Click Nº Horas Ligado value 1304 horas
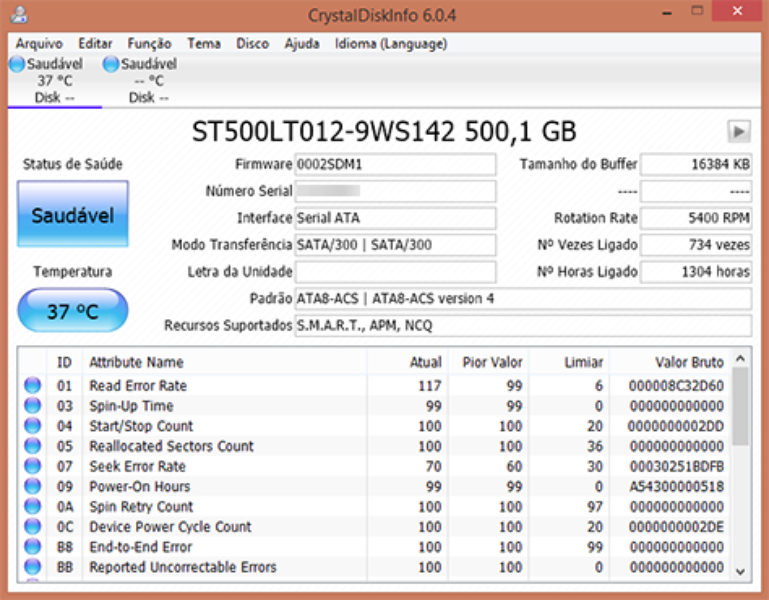Image resolution: width=769 pixels, height=600 pixels. click(x=696, y=271)
